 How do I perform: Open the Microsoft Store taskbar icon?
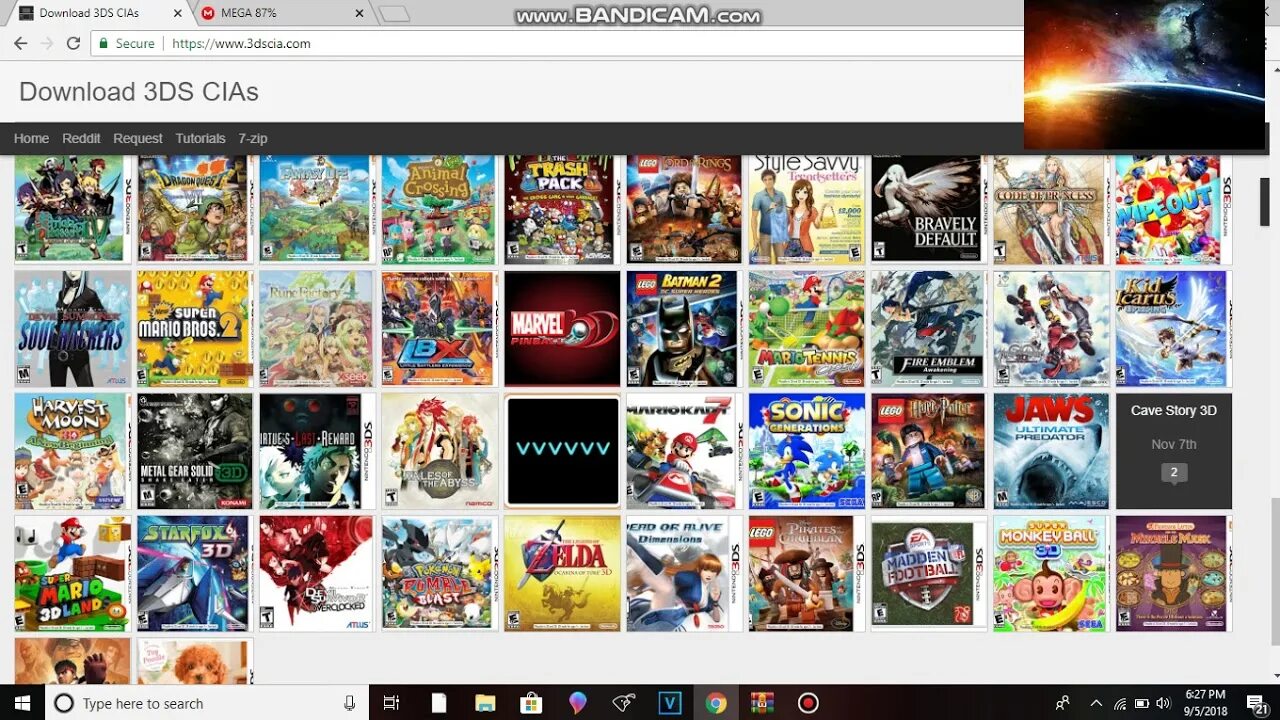coord(531,703)
